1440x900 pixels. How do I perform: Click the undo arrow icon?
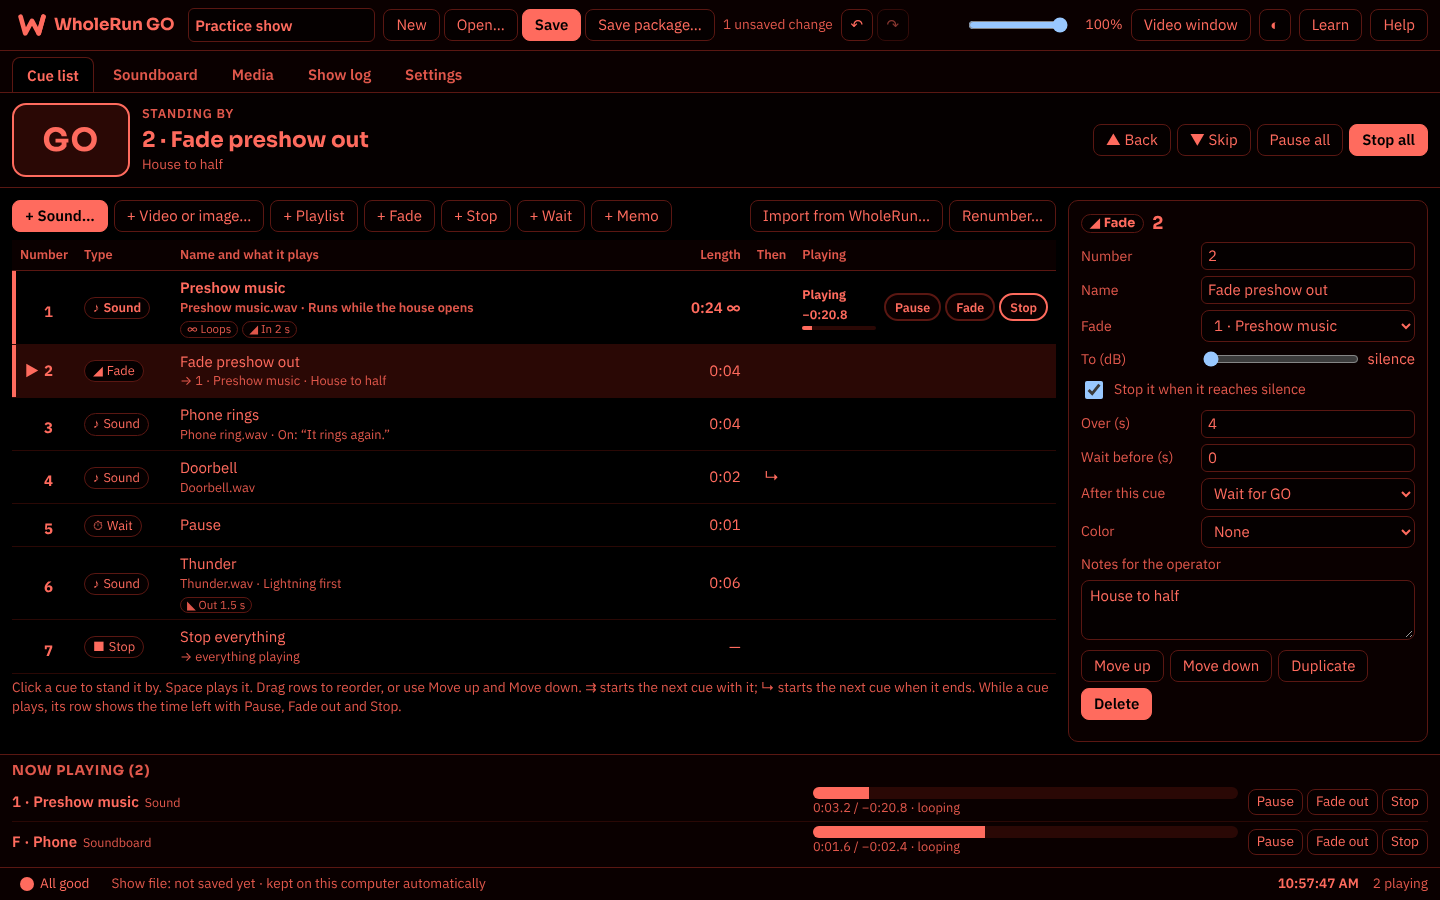click(857, 25)
